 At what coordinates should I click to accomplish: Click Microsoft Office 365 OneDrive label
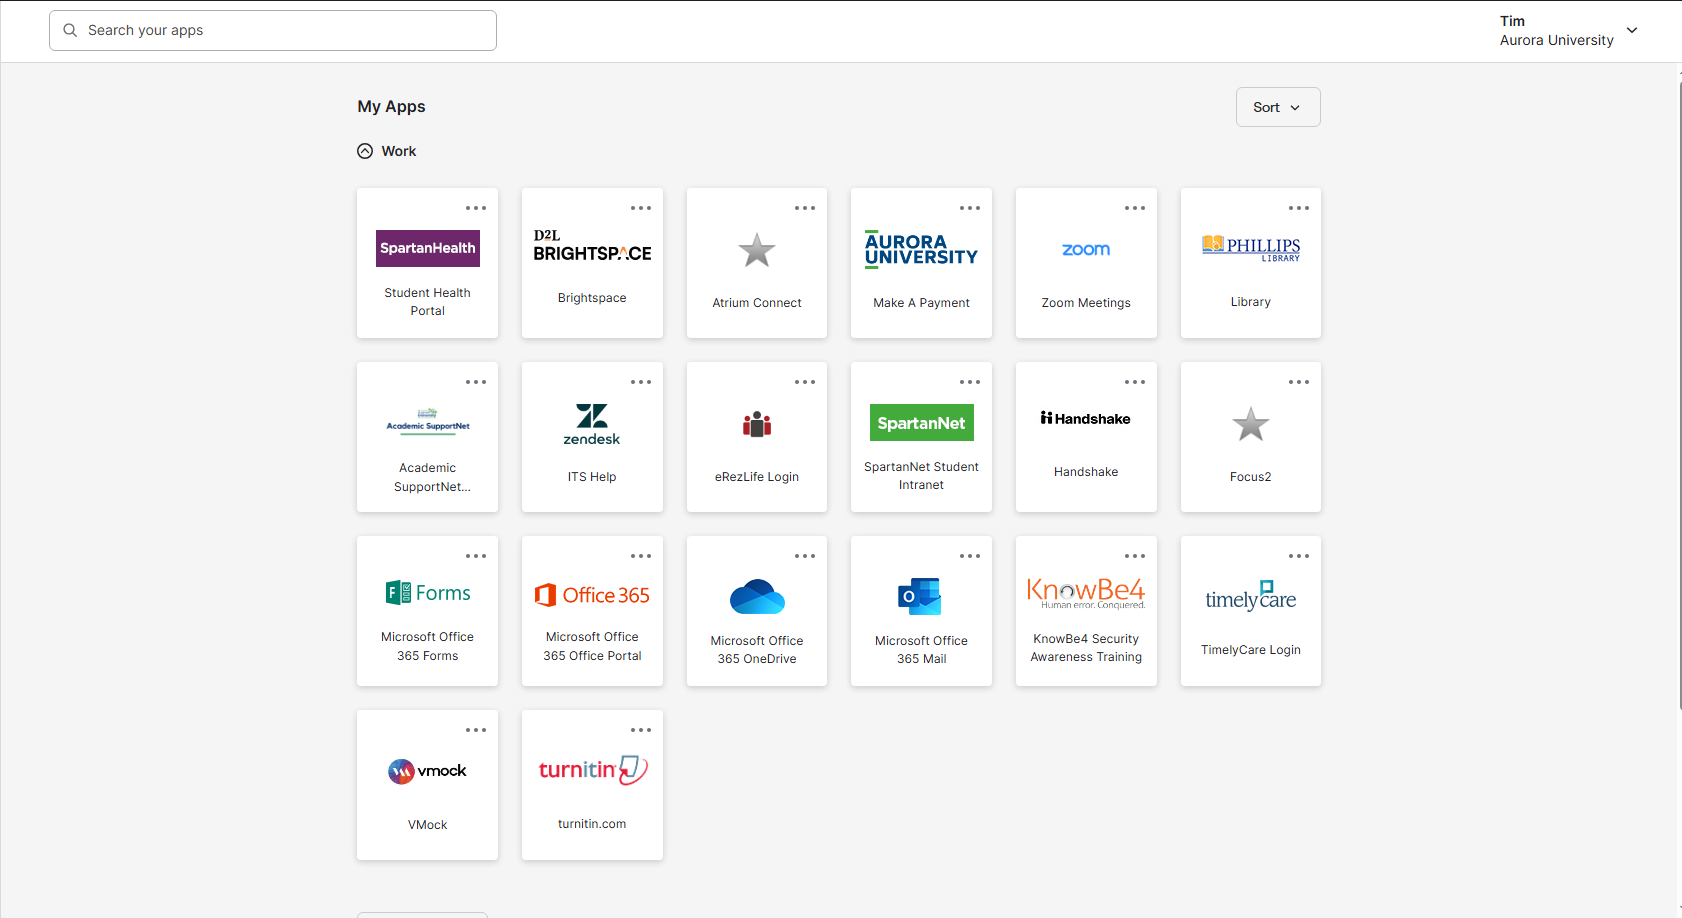tap(757, 650)
